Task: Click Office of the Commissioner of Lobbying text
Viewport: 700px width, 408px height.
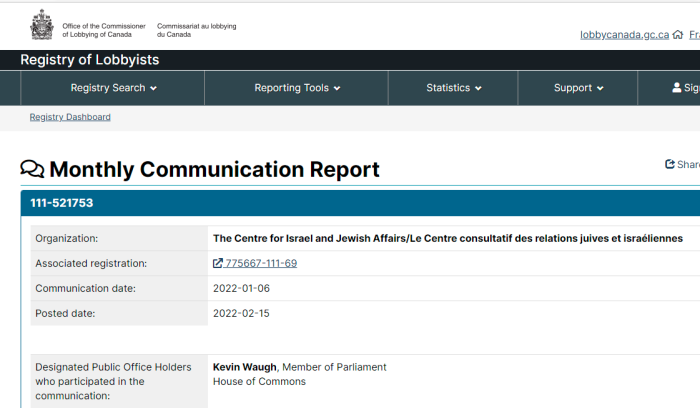Action: 104,30
